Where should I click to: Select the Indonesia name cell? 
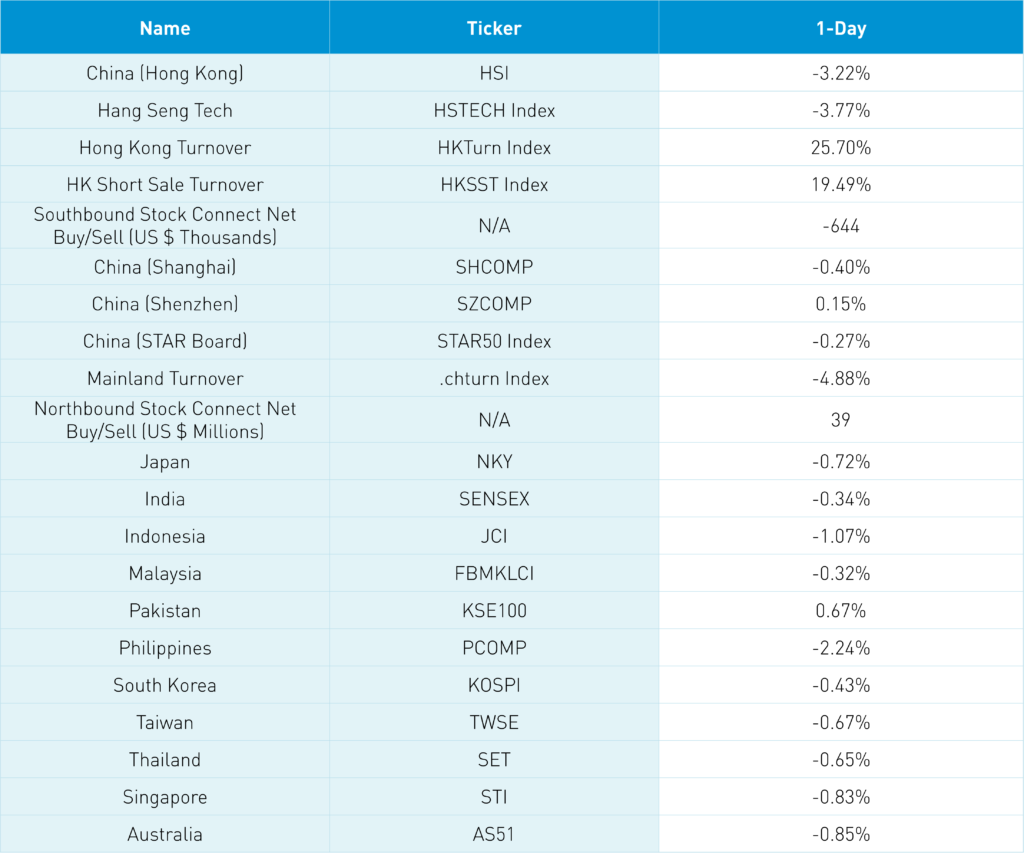(x=165, y=536)
